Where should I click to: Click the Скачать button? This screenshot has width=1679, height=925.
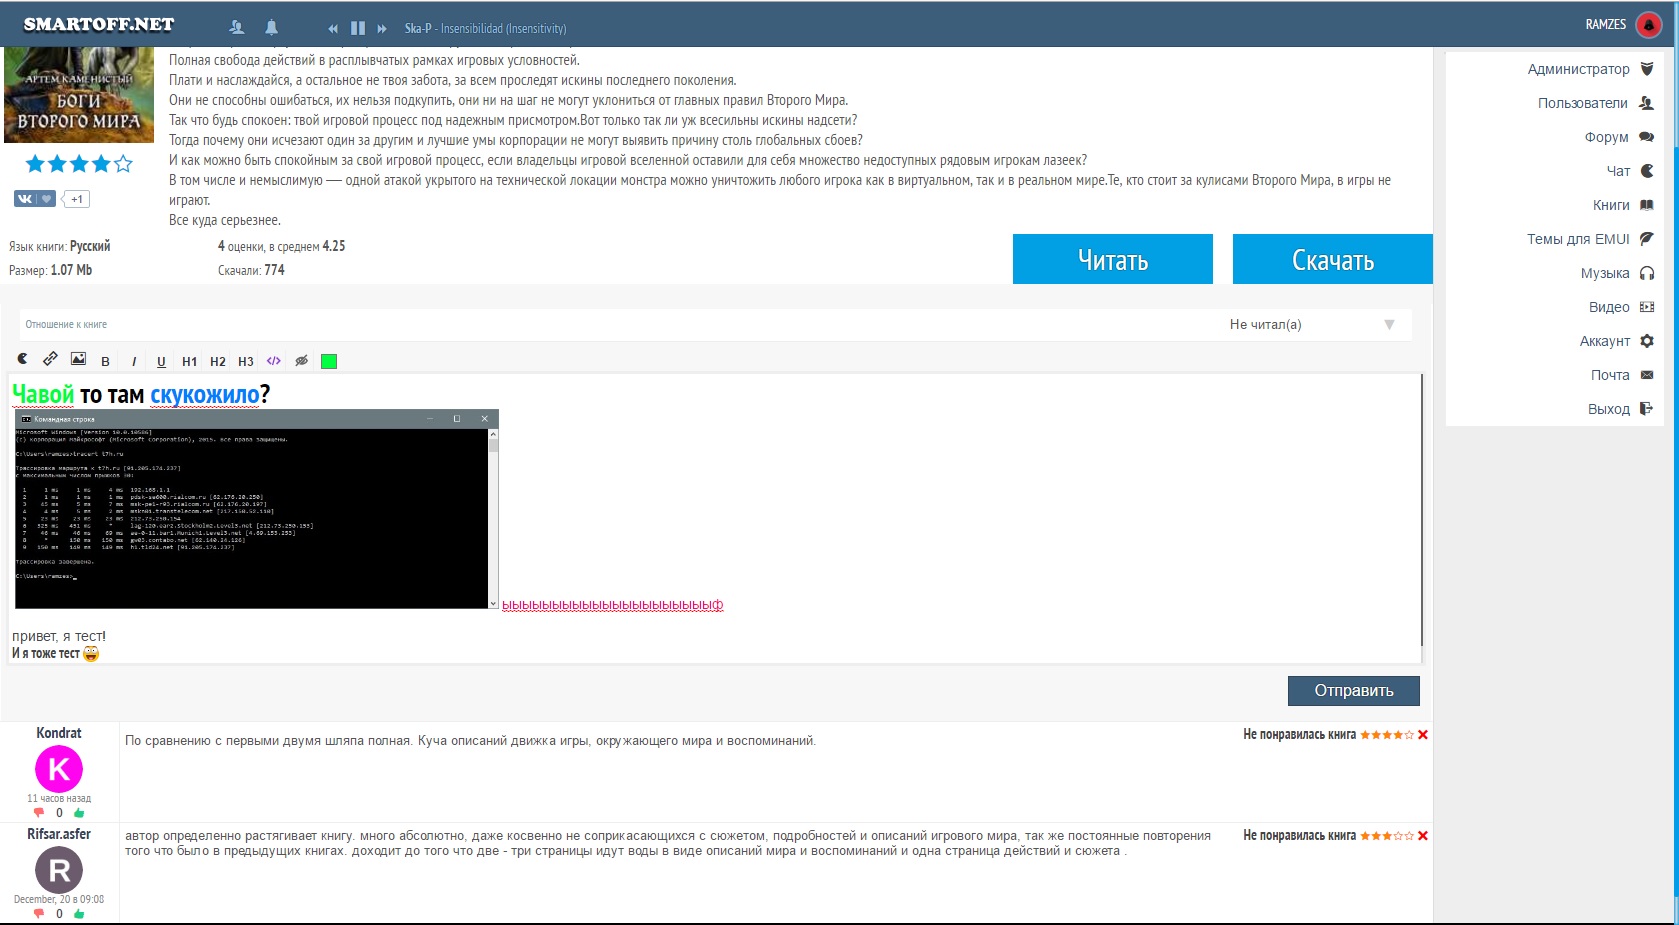1333,259
